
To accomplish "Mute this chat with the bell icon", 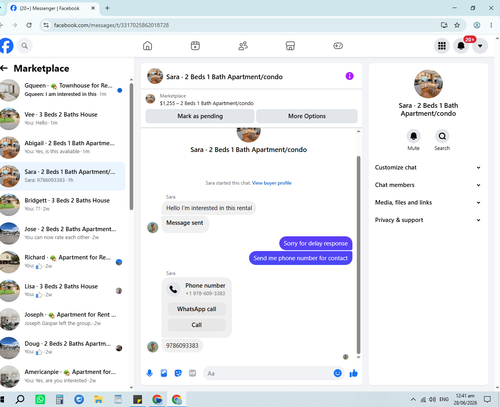I will coord(413,136).
